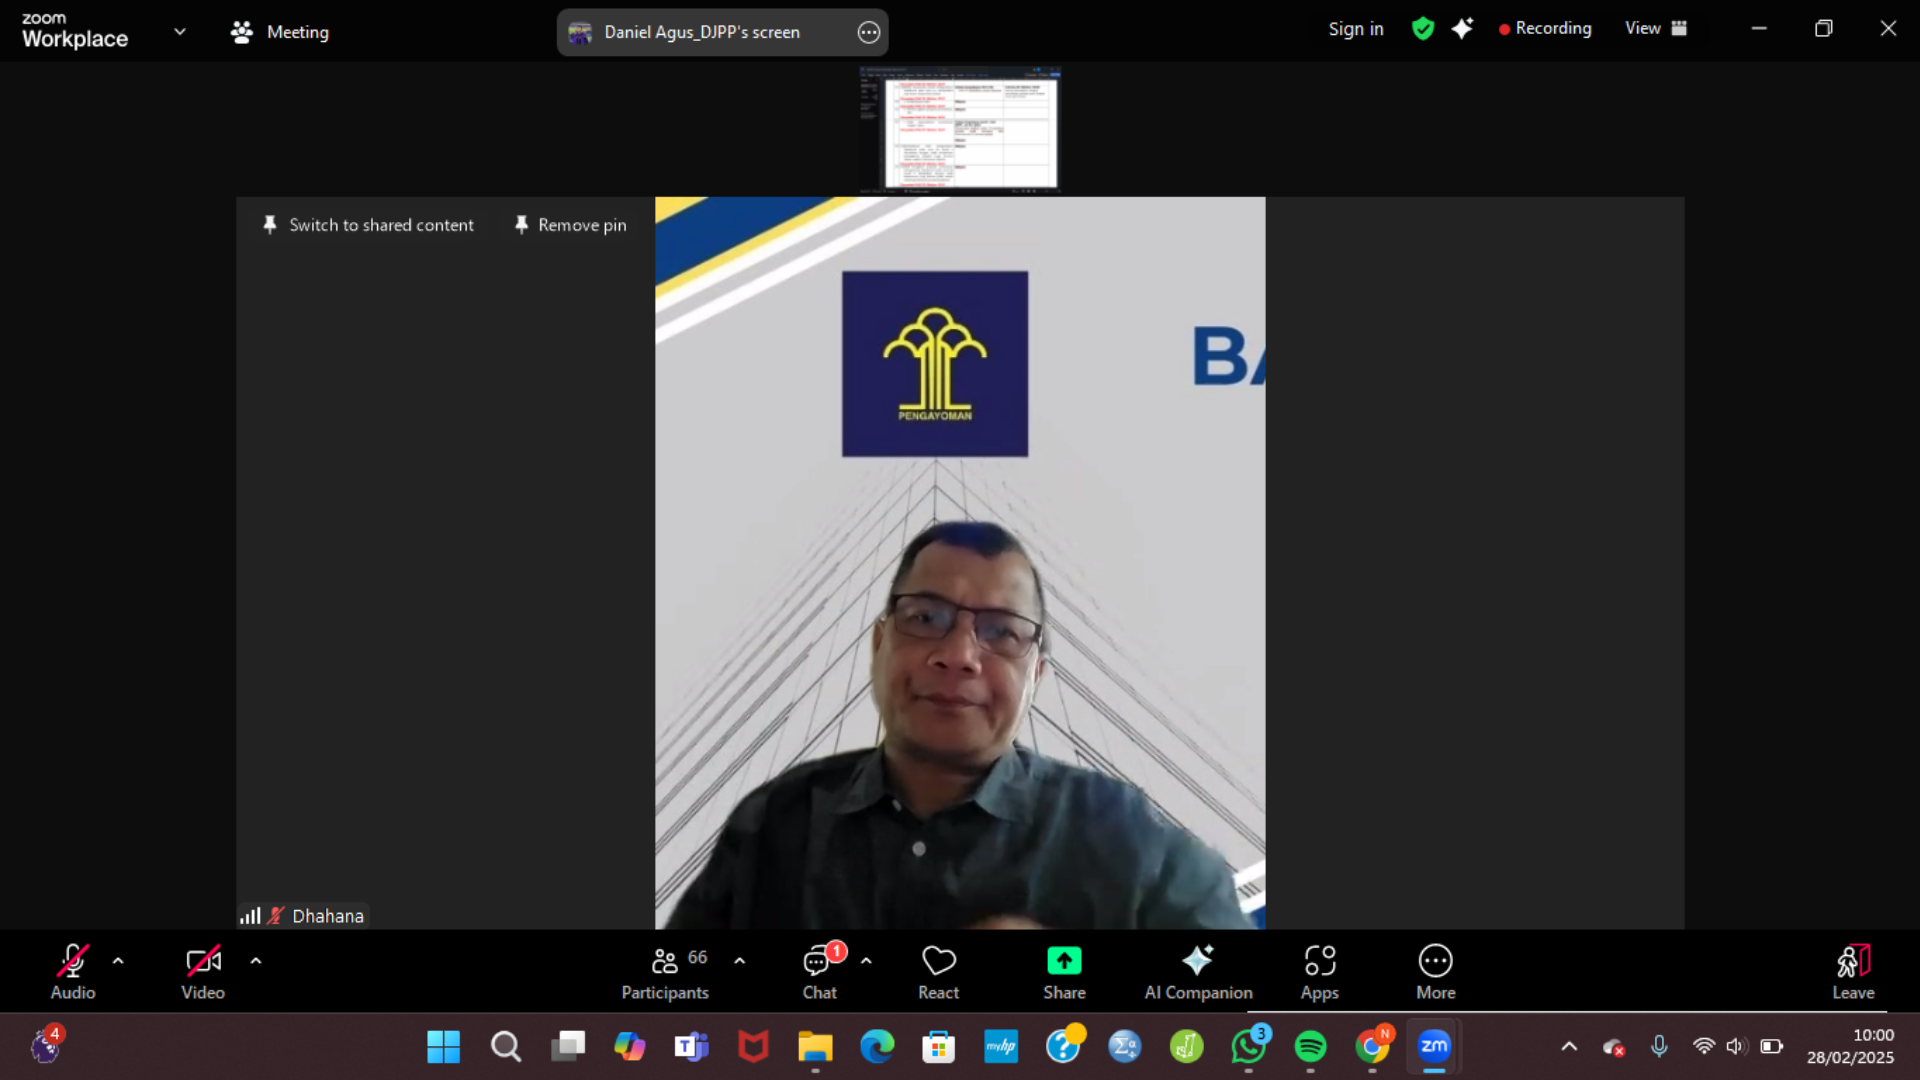This screenshot has width=1920, height=1080.
Task: Open Task View in the taskbar
Action: 568,1047
